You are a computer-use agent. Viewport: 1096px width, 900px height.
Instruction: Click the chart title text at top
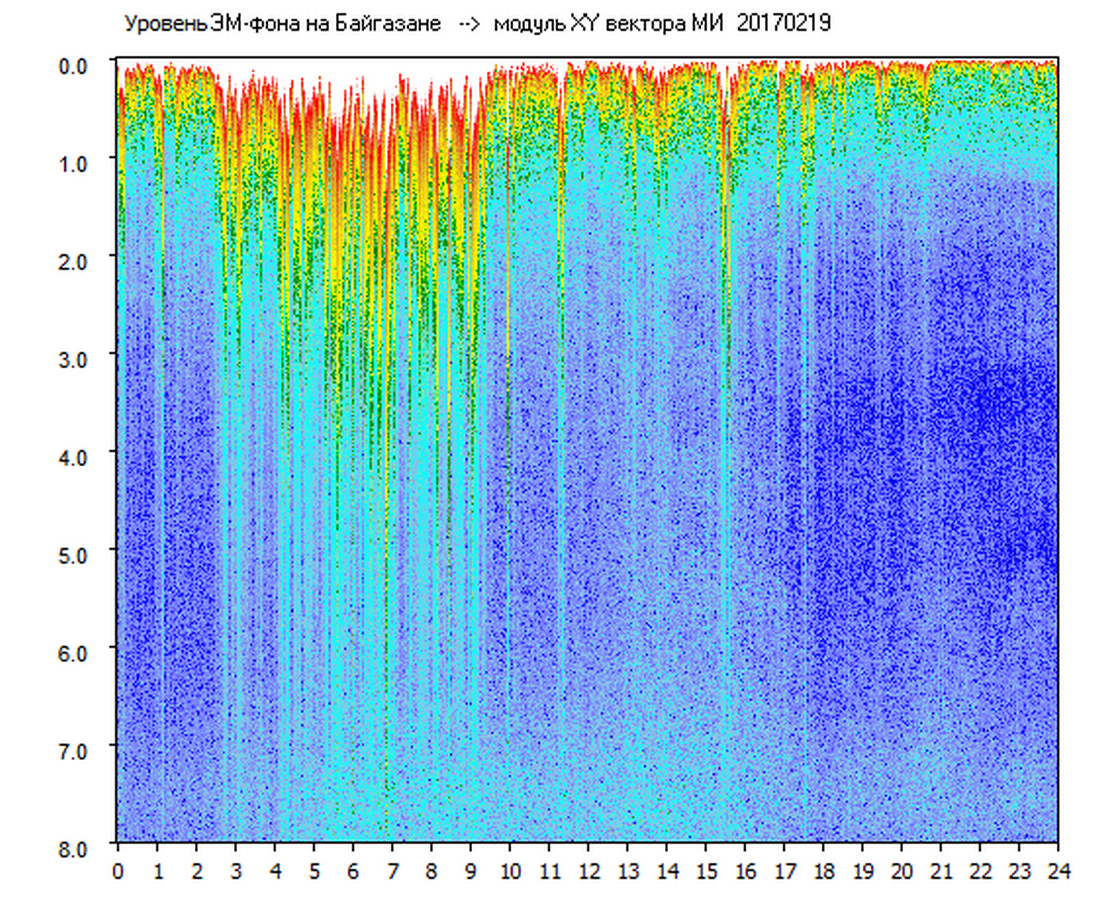(x=476, y=24)
